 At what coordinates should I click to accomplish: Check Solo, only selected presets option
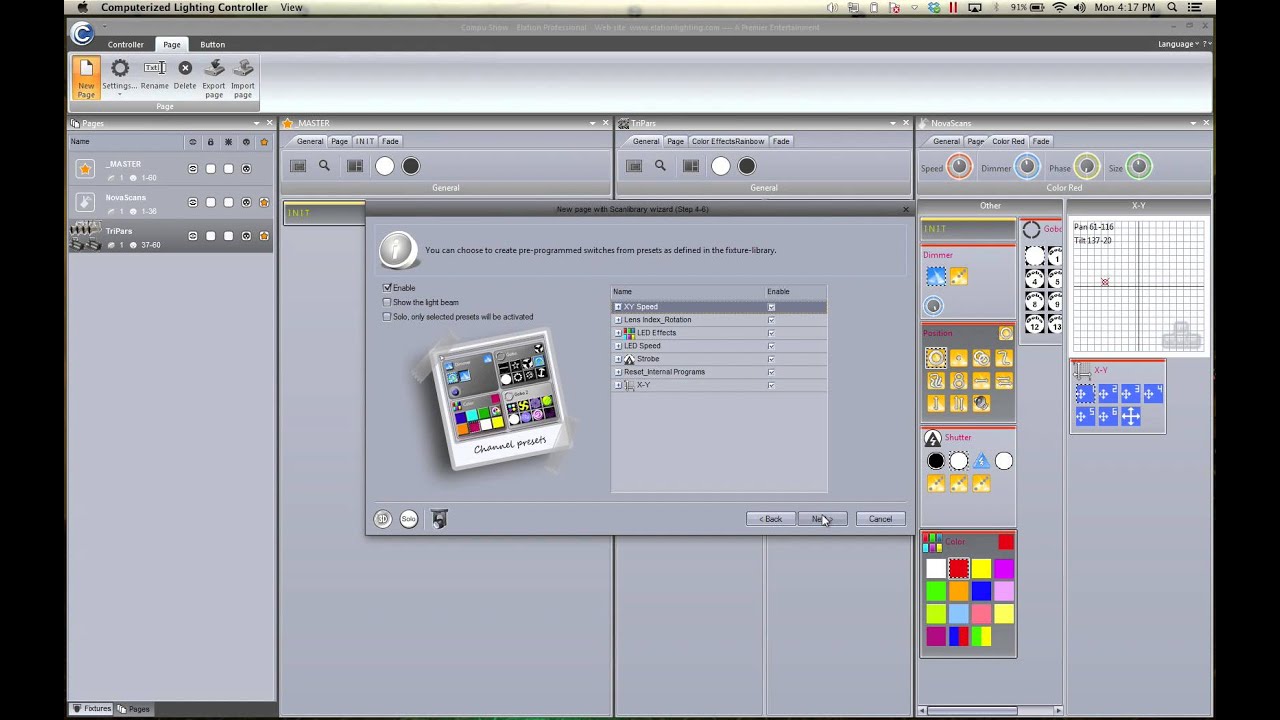(387, 317)
